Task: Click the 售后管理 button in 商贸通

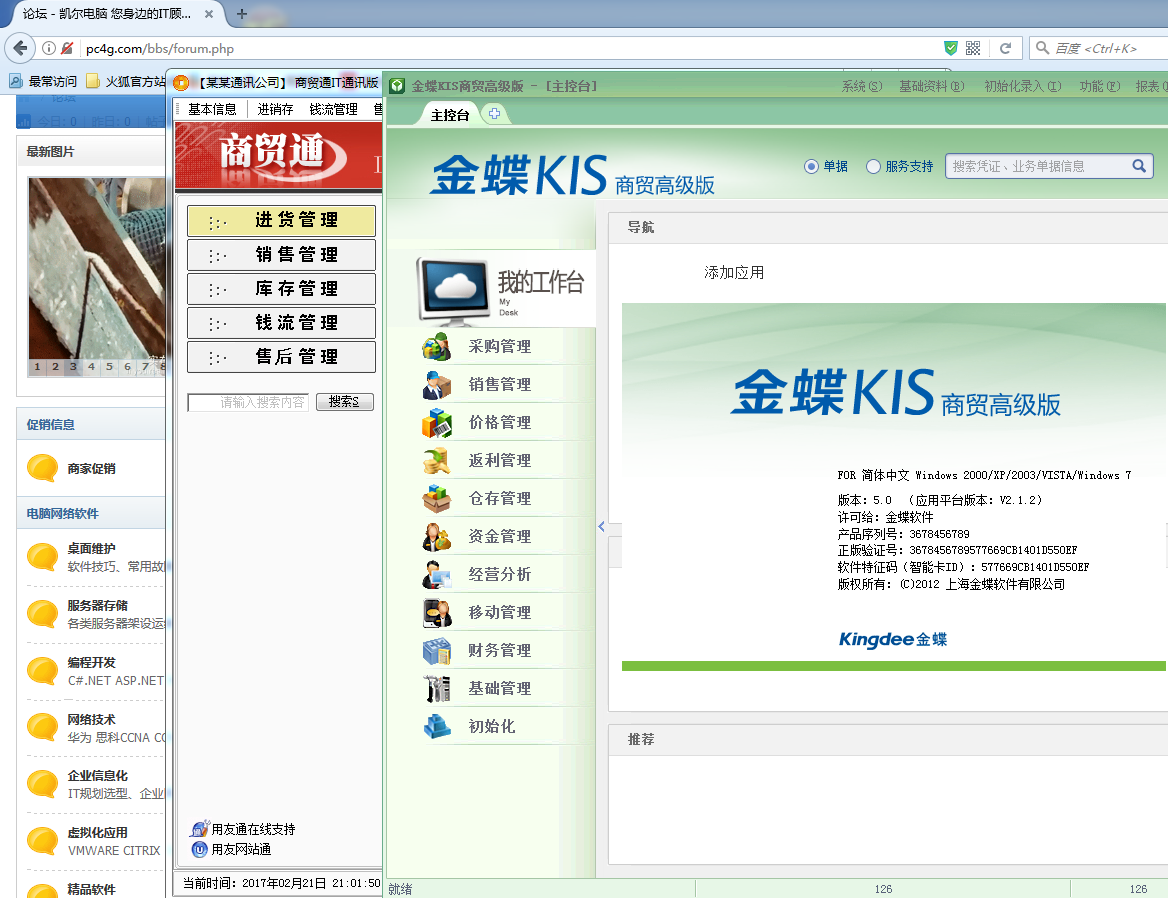Action: click(281, 357)
